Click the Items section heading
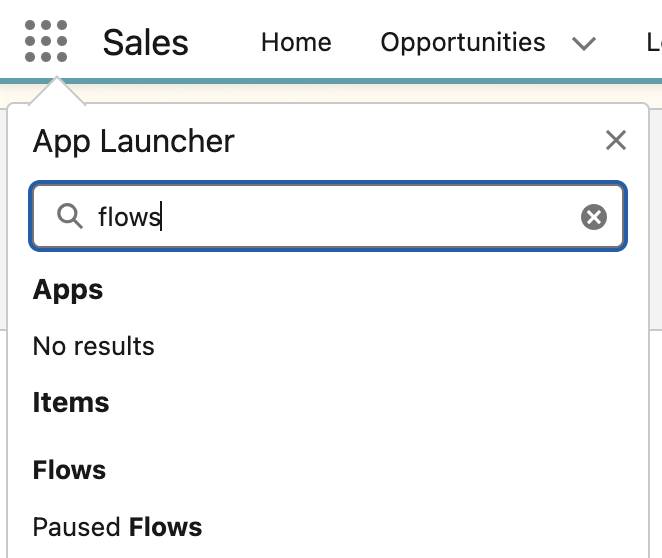The image size is (662, 558). pos(71,402)
